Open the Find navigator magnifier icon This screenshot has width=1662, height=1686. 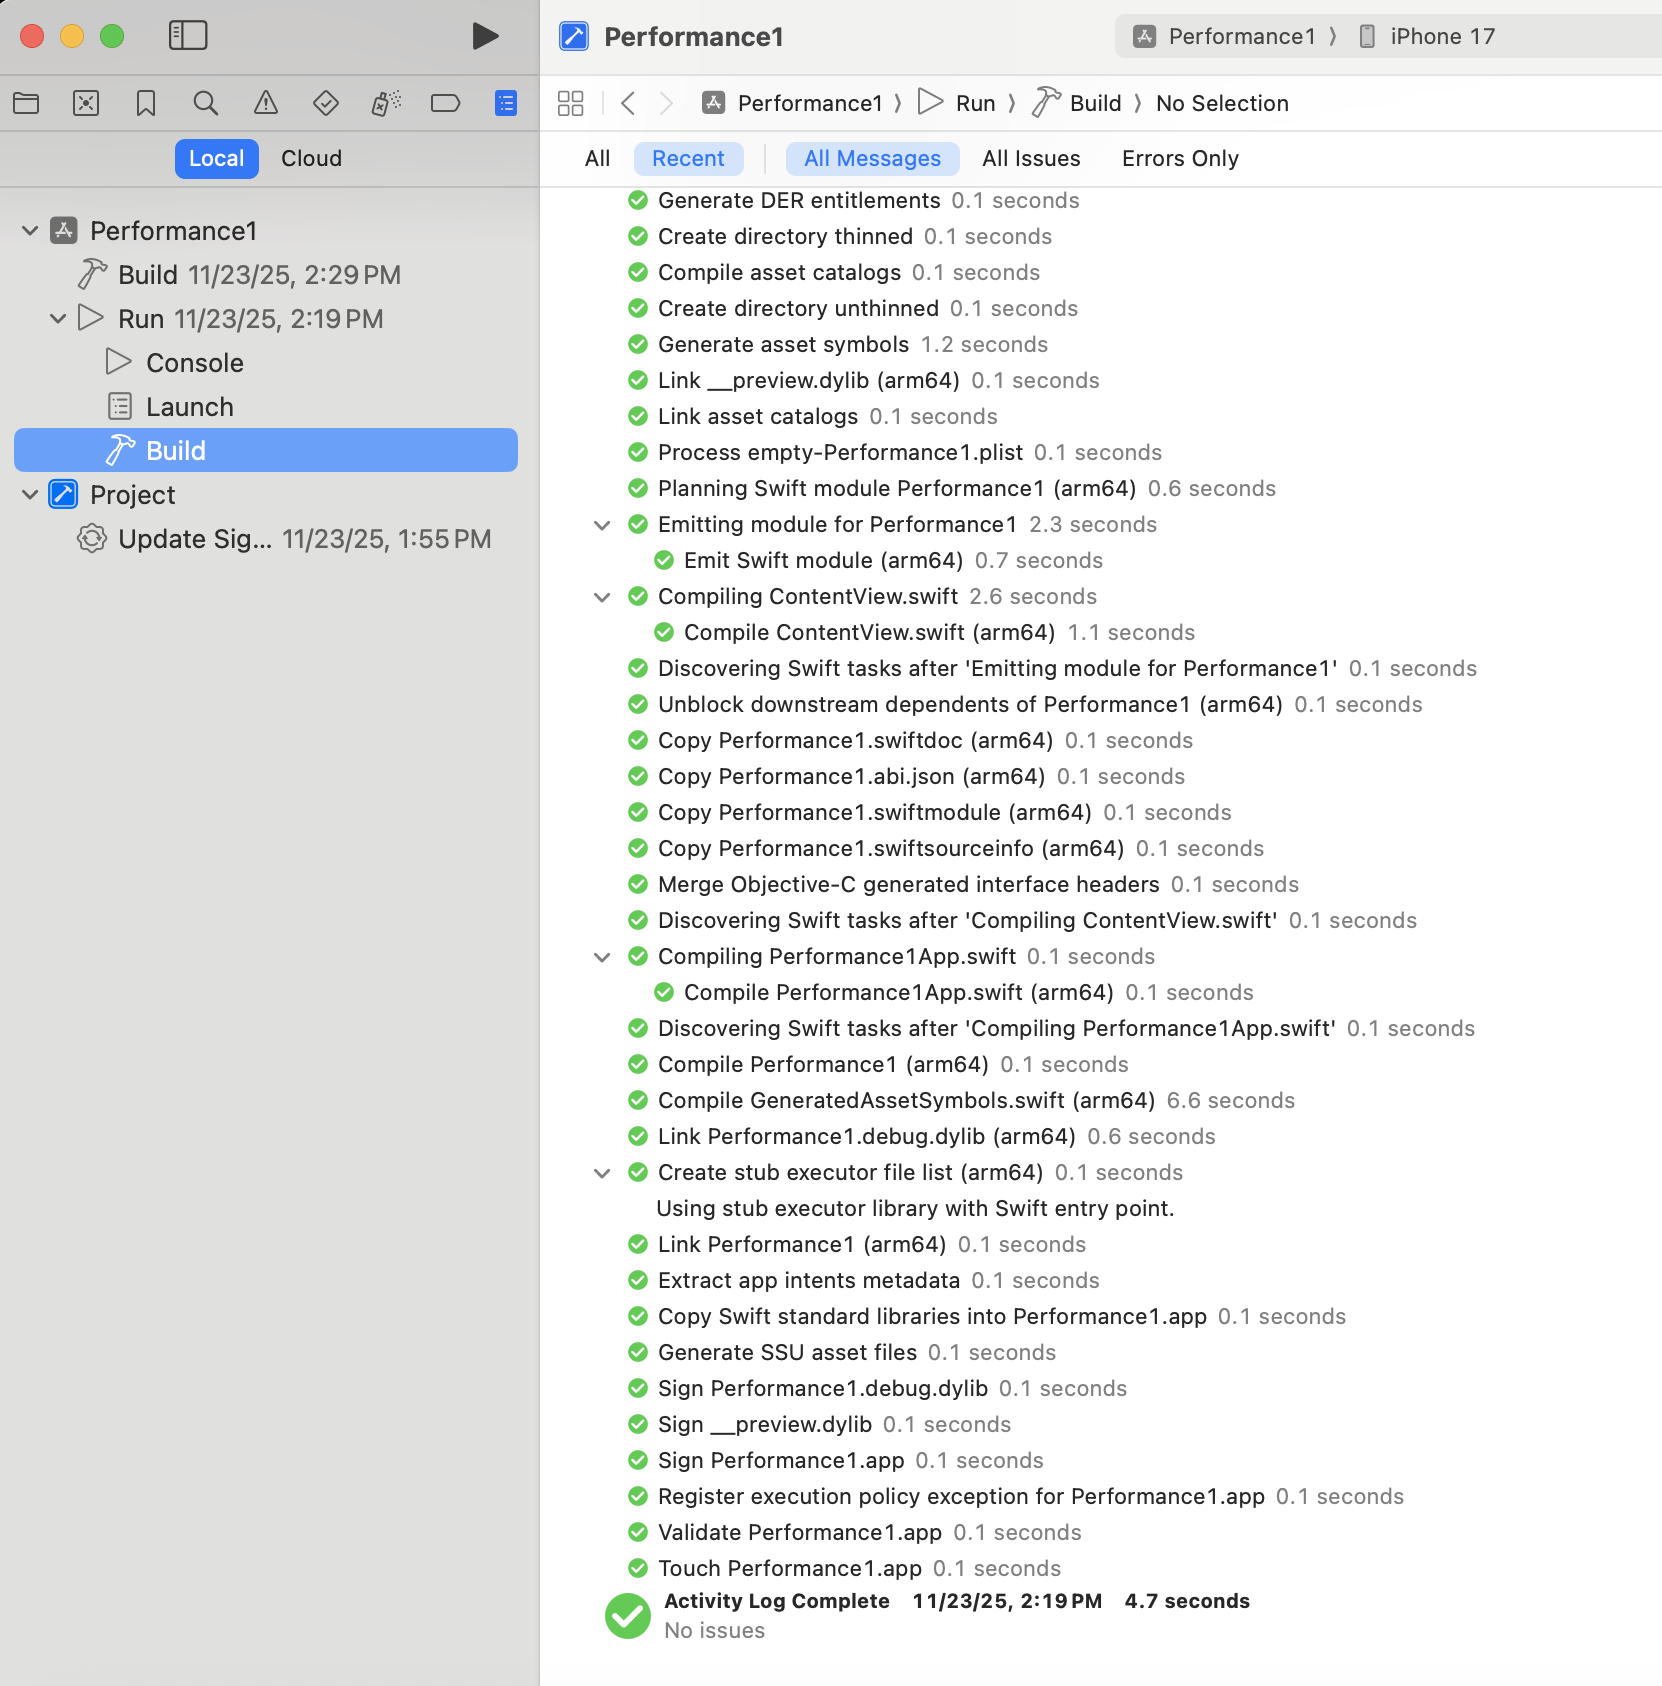coord(206,103)
